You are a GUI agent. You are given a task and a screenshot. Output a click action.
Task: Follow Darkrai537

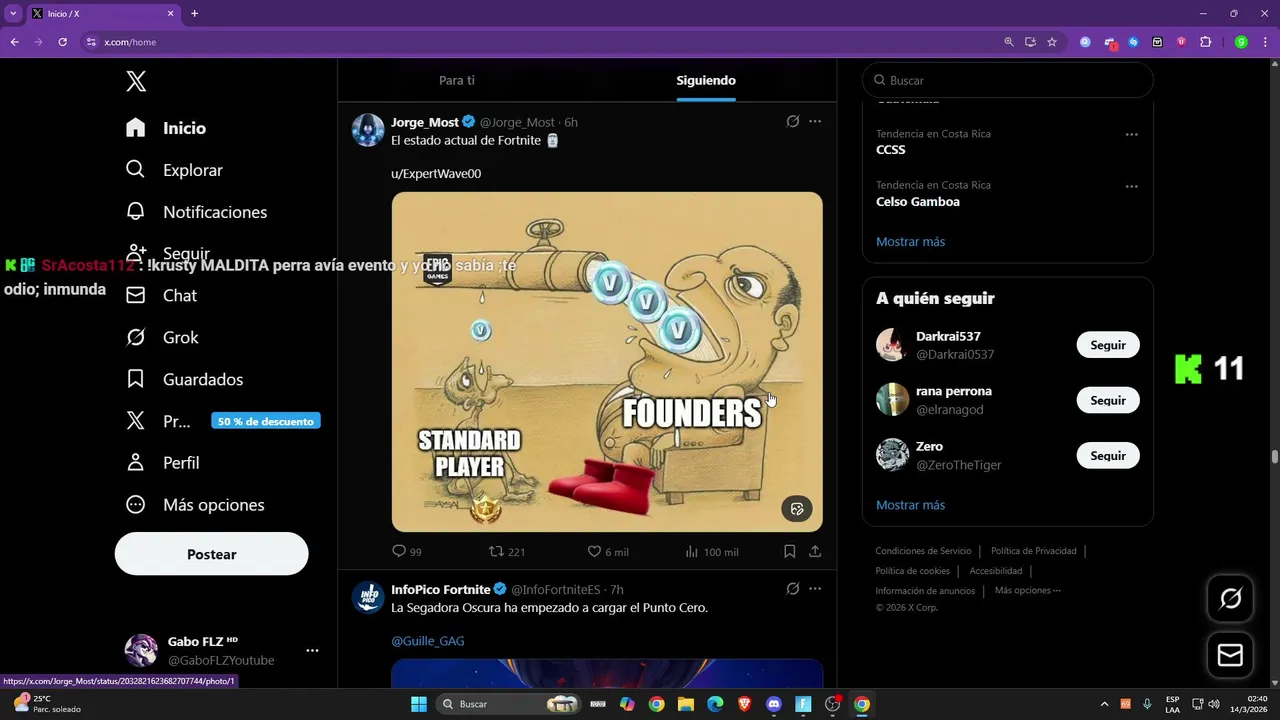coord(1108,345)
